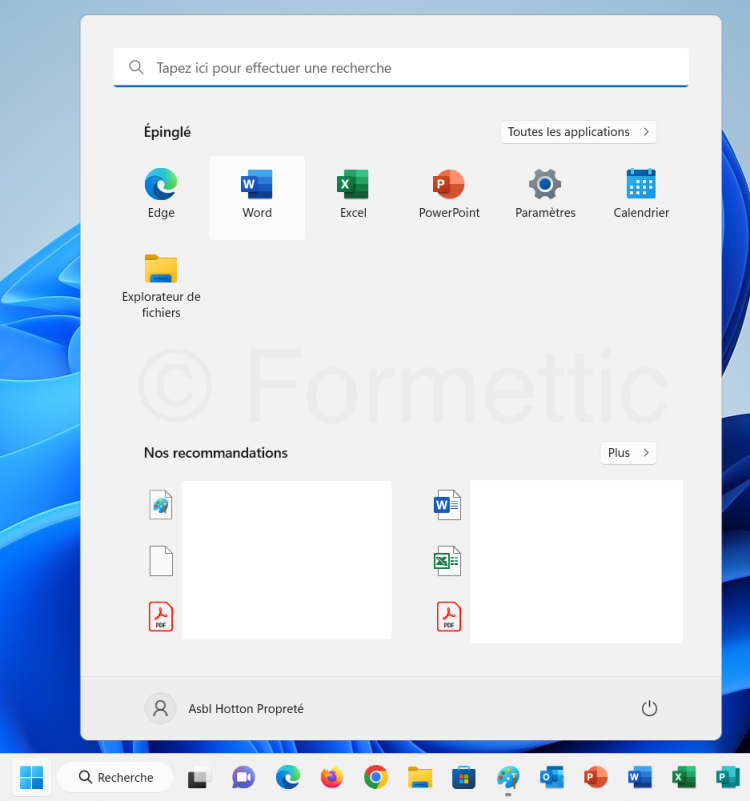Click the Recherche taskbar search box
The image size is (750, 801).
116,777
